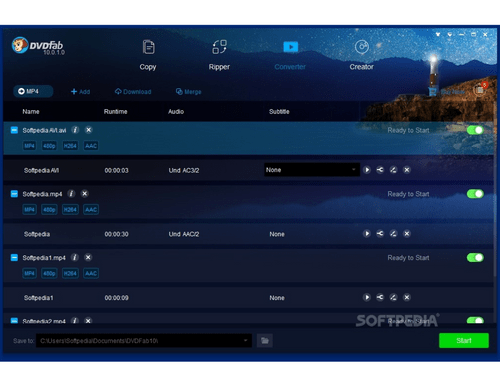The width and height of the screenshot is (500, 375).
Task: Show info for Softpedia1.mp4
Action: (75, 257)
